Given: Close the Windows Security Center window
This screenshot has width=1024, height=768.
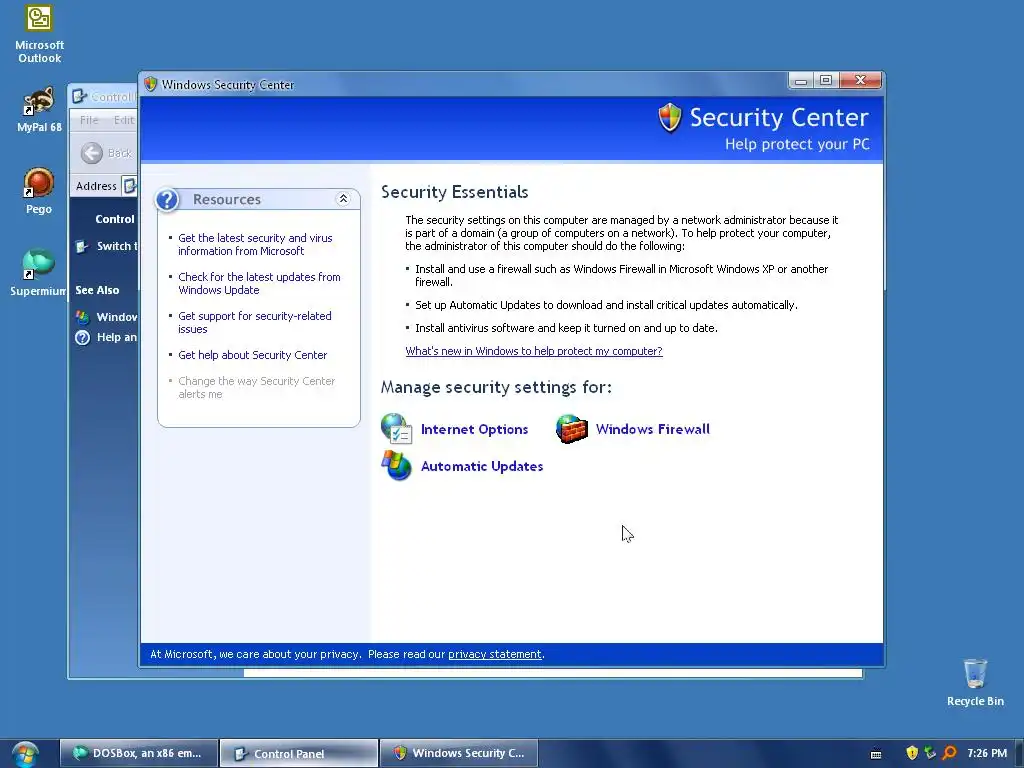Looking at the screenshot, I should tap(860, 80).
